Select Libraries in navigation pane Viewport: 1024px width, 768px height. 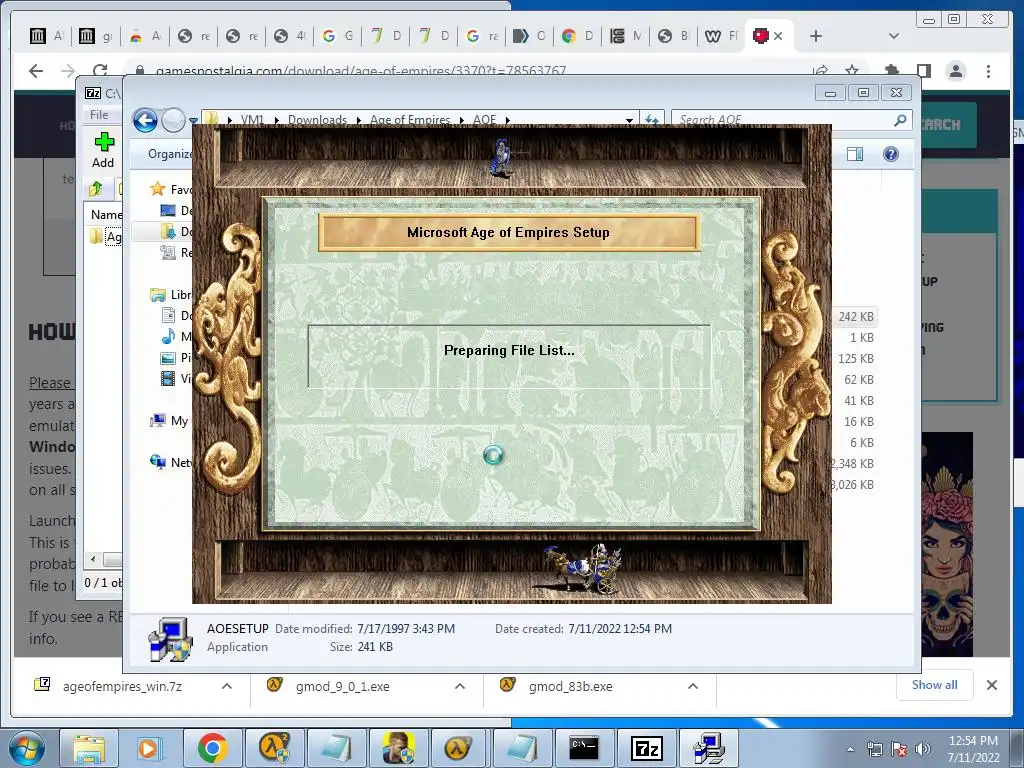[x=171, y=295]
